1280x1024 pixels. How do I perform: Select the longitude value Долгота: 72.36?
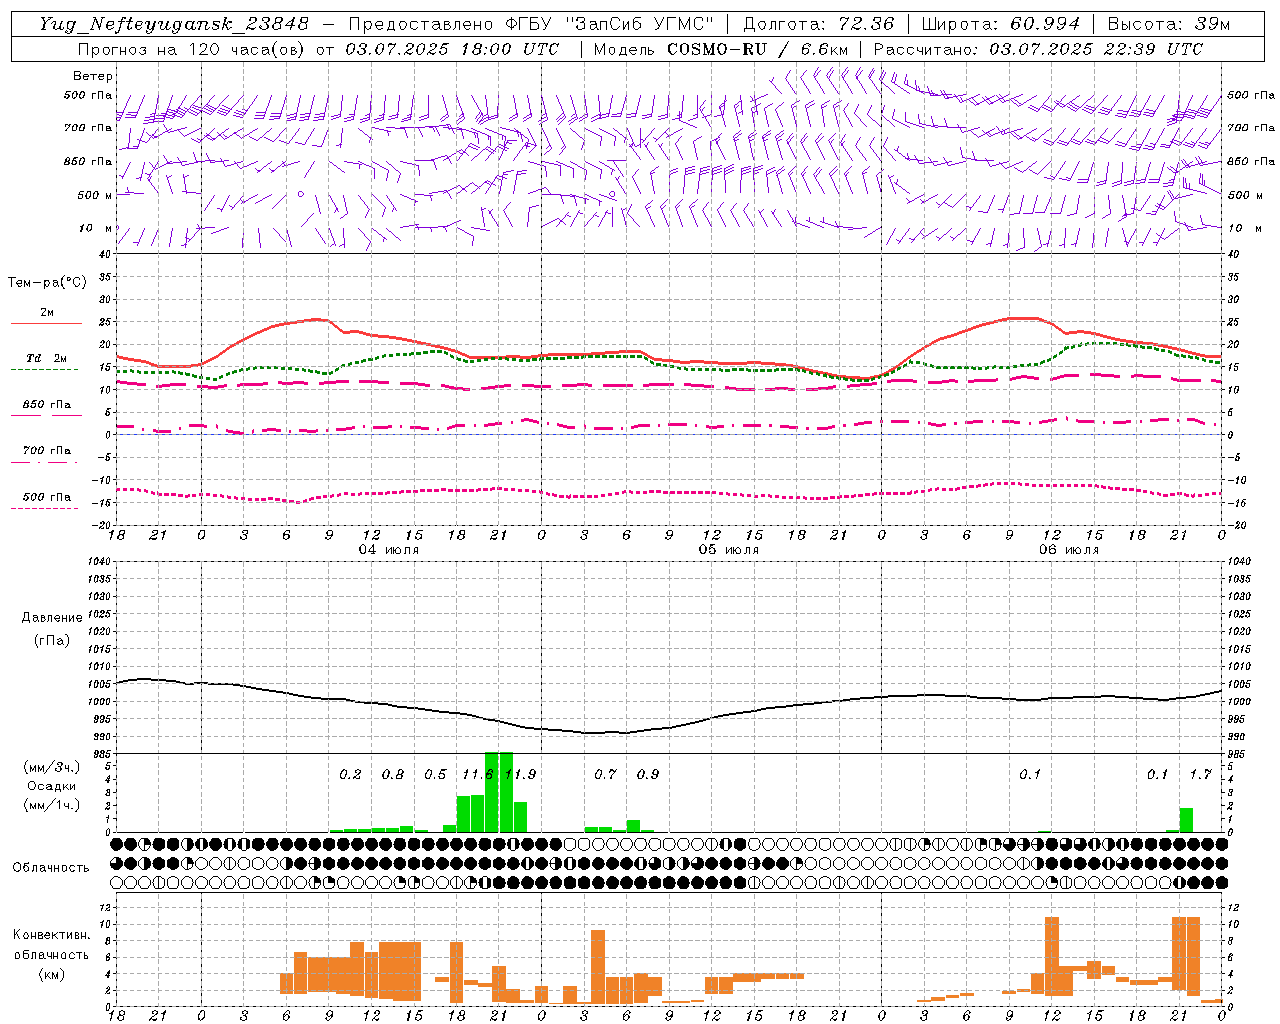pyautogui.click(x=818, y=24)
